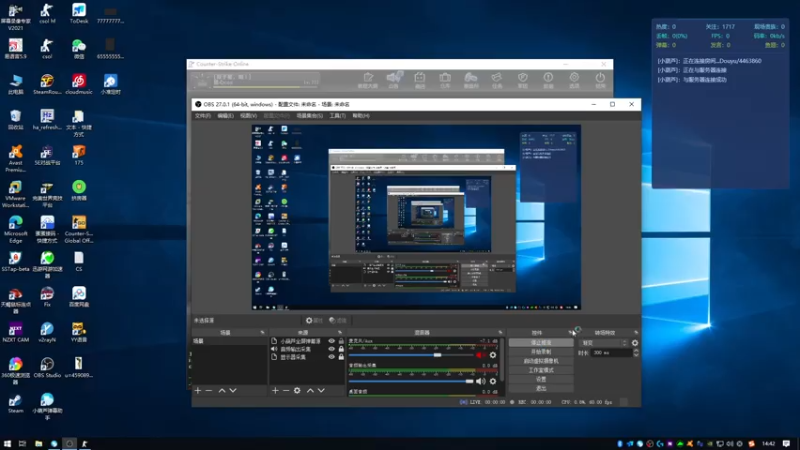
Task: Open desktop audio settings gear in mixer
Action: coord(493,381)
